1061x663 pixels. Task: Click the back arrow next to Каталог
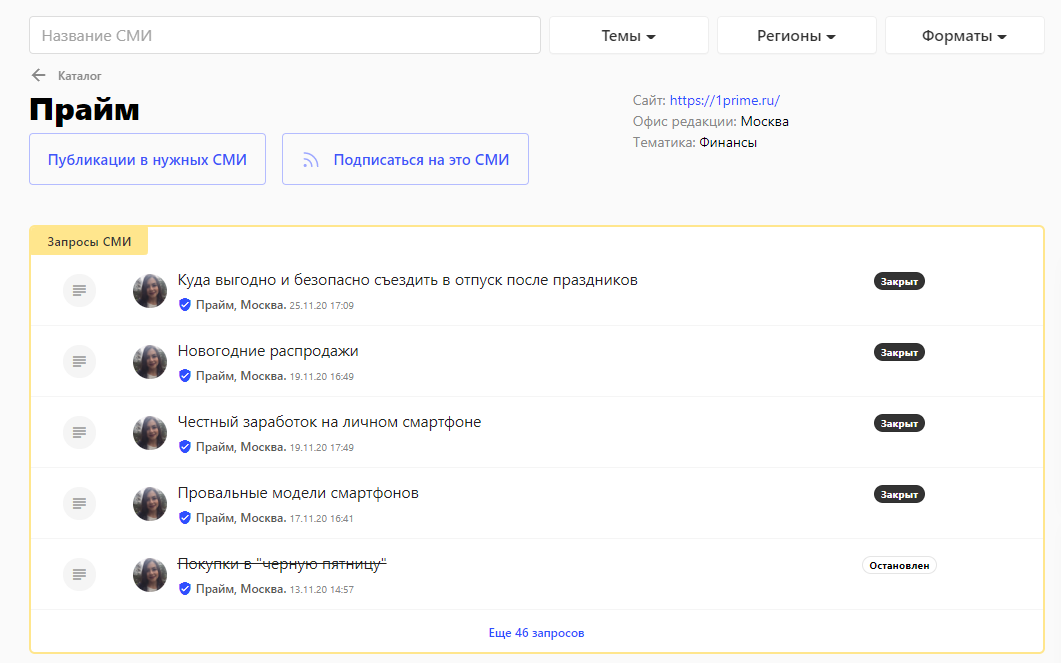point(38,75)
